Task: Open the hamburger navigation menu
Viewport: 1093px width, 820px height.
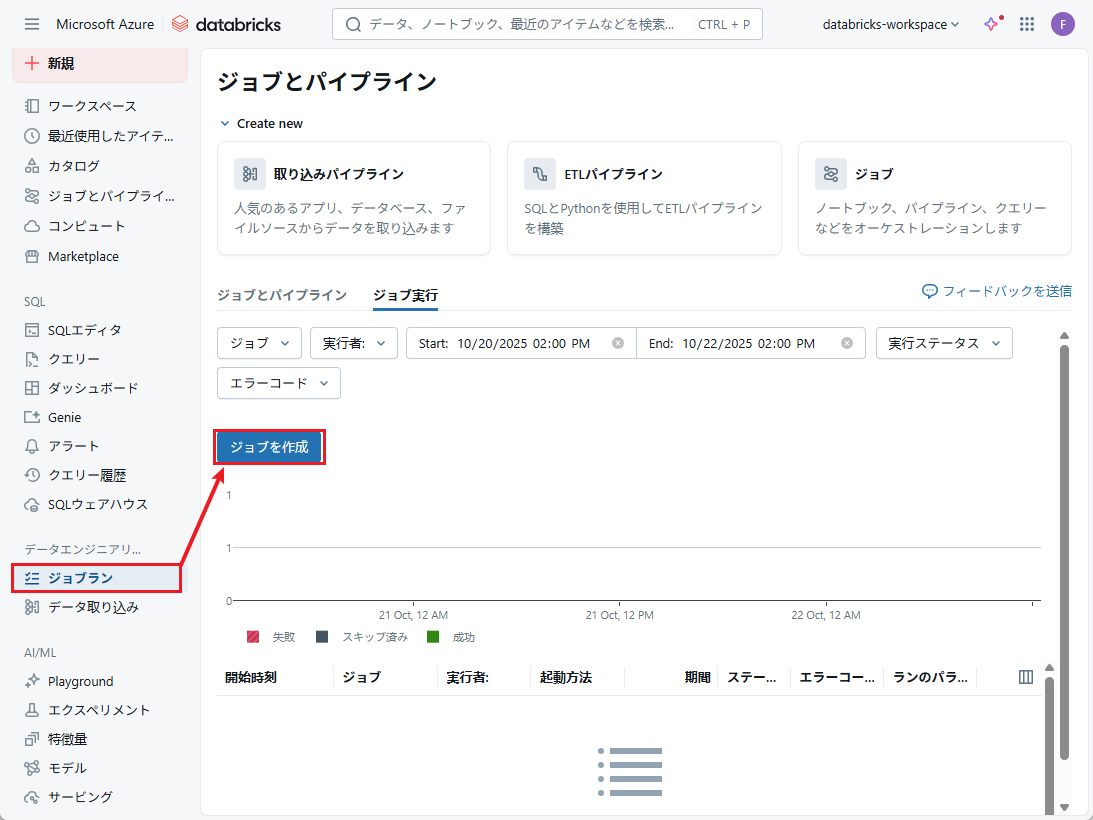Action: [x=32, y=24]
